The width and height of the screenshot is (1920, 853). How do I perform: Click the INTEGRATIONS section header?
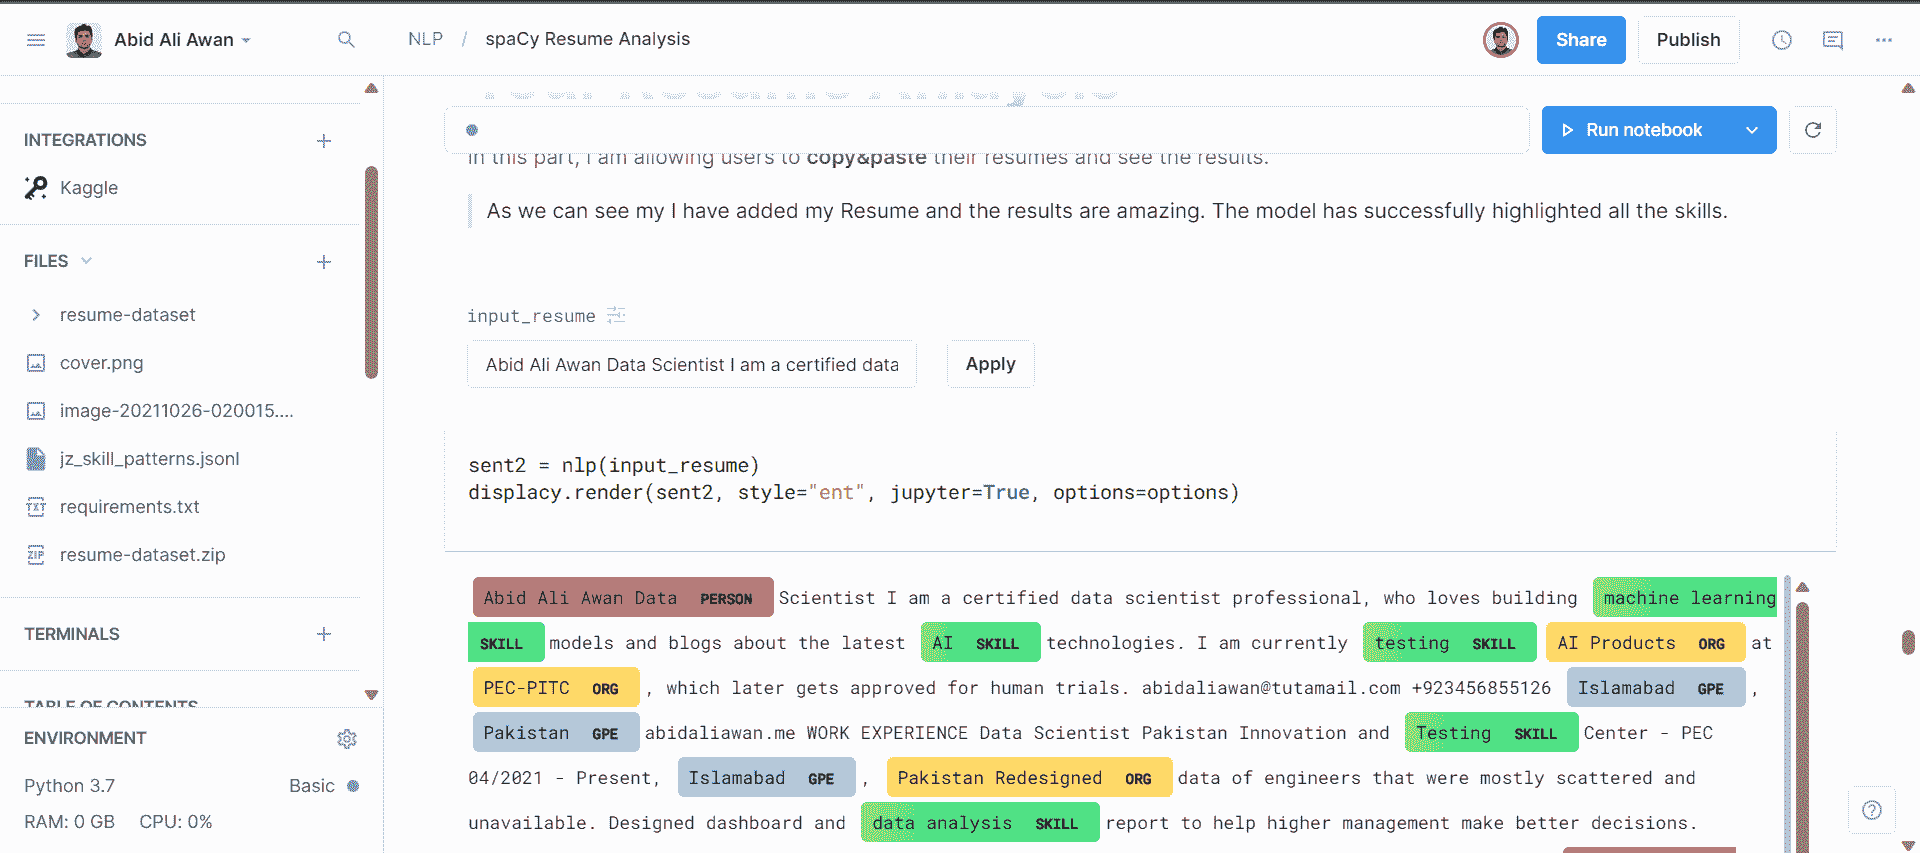85,140
